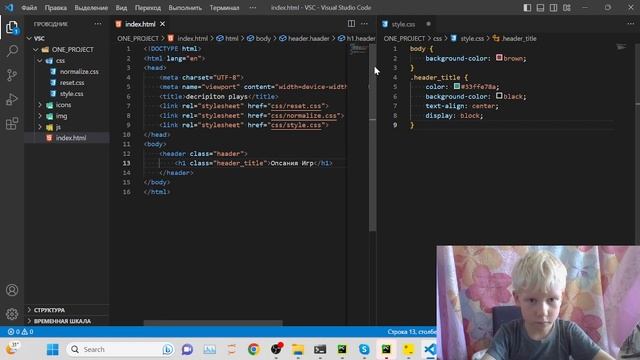Viewport: 640px width, 360px height.
Task: Collapse the ONE_PROJECT folder
Action: point(36,49)
